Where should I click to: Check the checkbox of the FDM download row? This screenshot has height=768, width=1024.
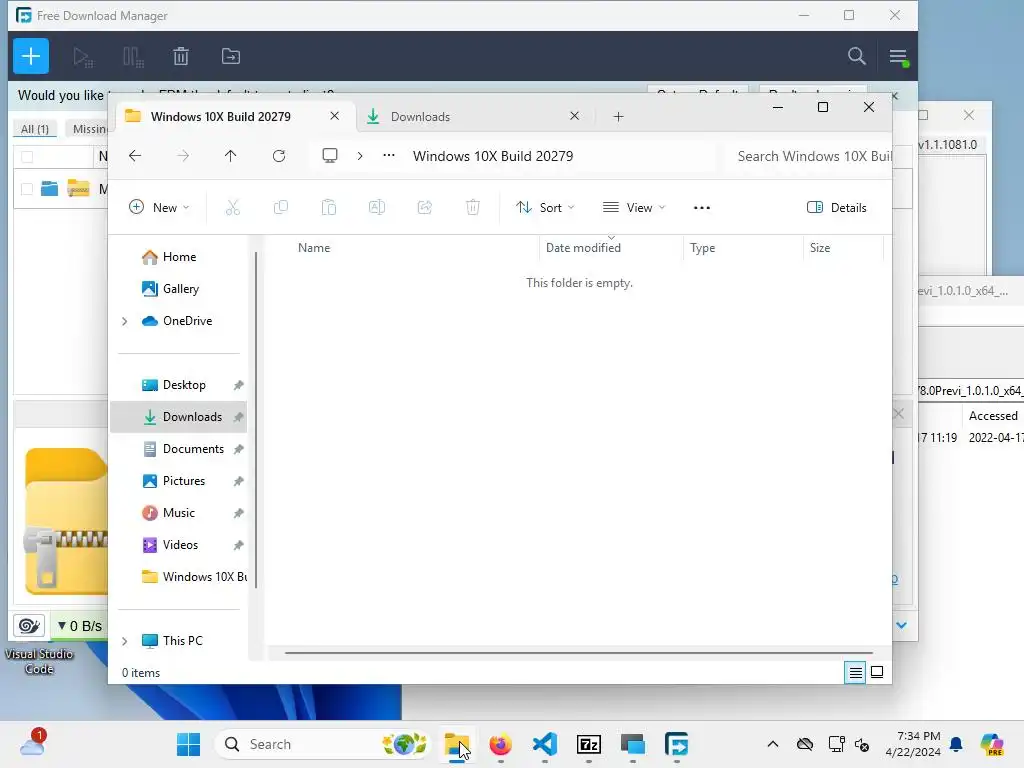(x=27, y=189)
